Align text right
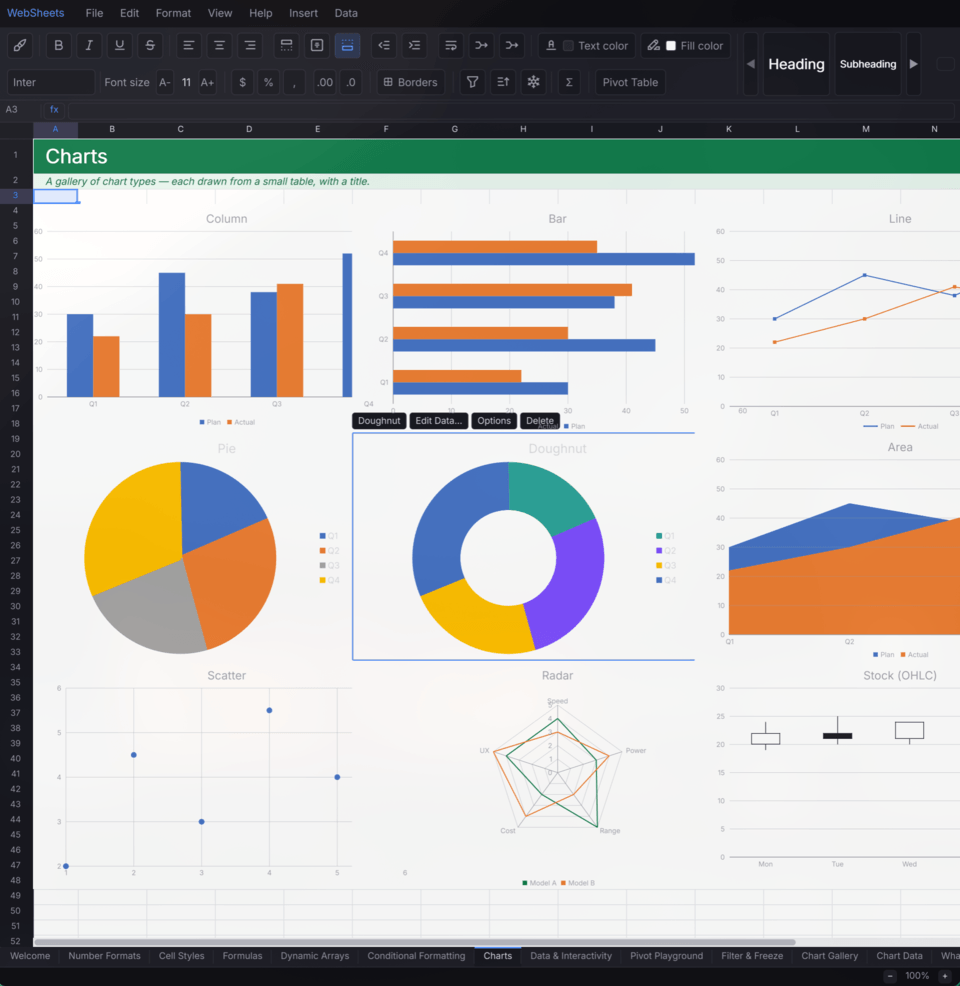 250,45
